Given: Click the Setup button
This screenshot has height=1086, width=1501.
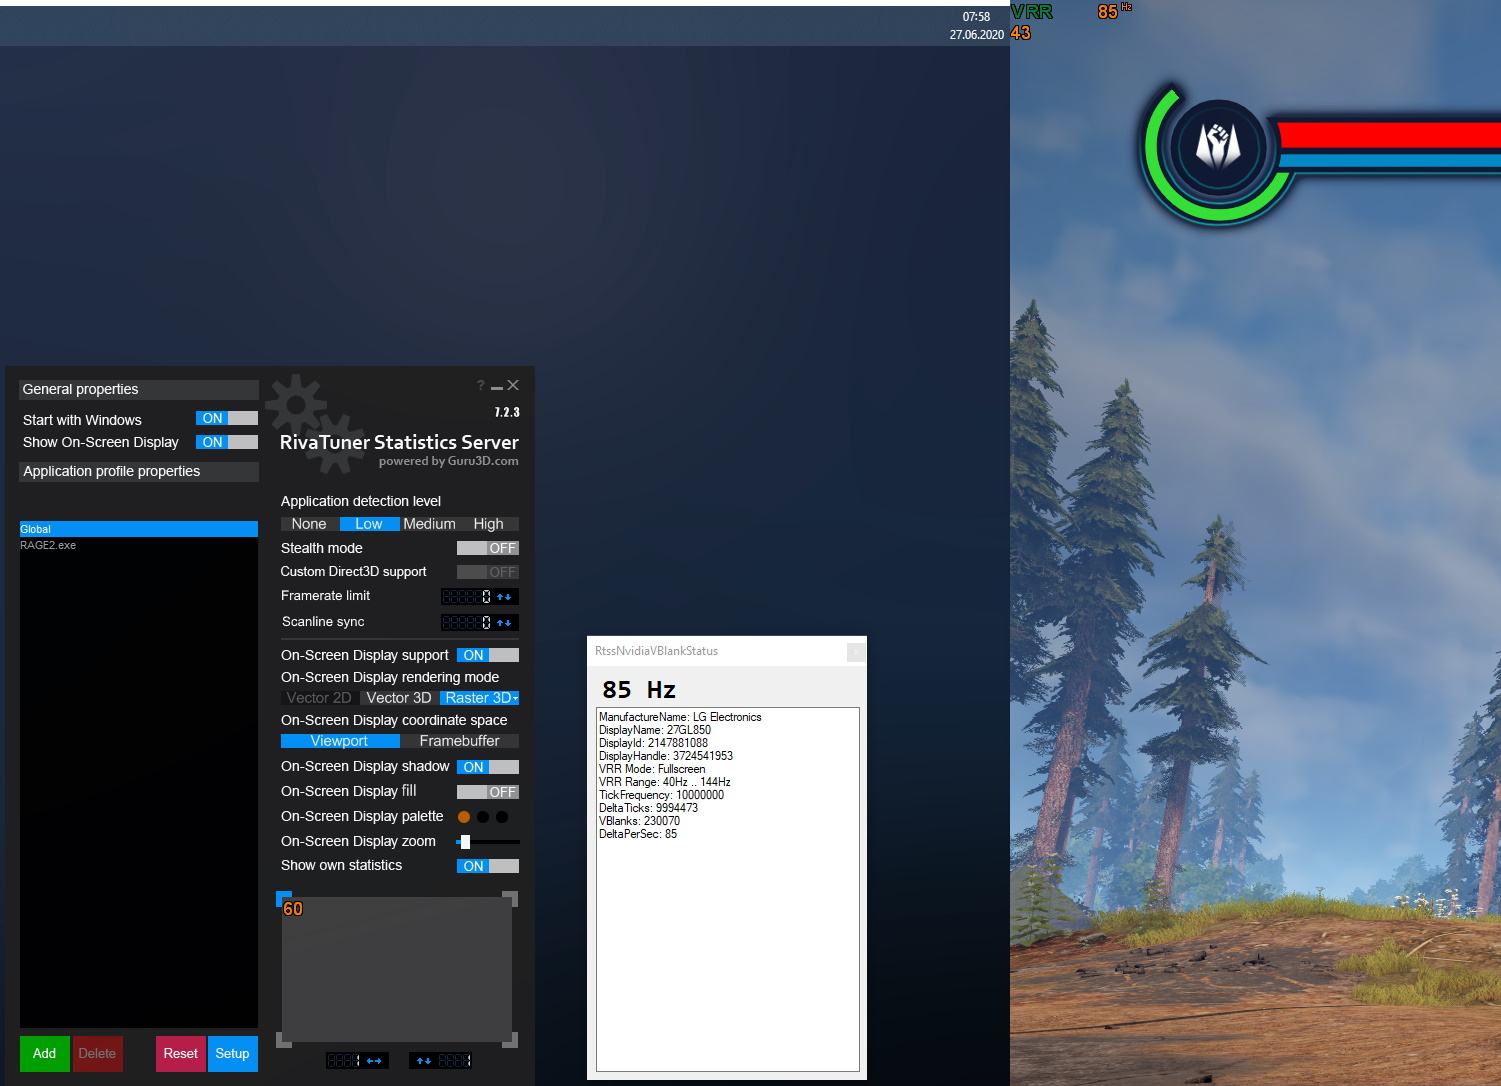Looking at the screenshot, I should point(232,1053).
